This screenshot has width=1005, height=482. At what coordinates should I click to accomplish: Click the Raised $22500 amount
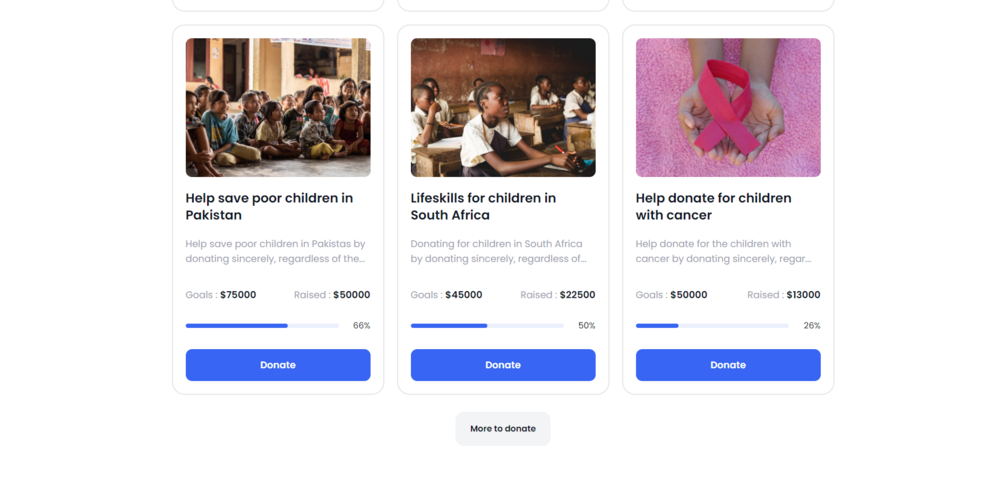point(576,295)
